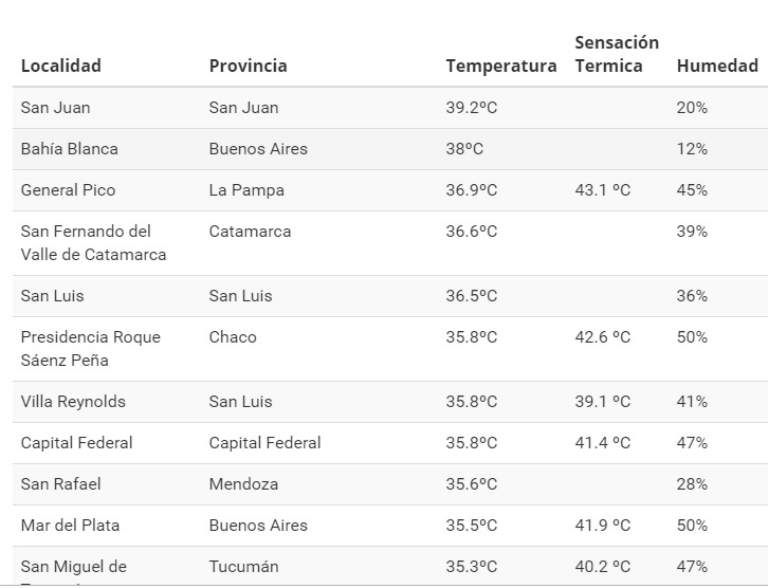Select the Tucumán province cell
Viewport: 768px width, 588px height.
[244, 567]
